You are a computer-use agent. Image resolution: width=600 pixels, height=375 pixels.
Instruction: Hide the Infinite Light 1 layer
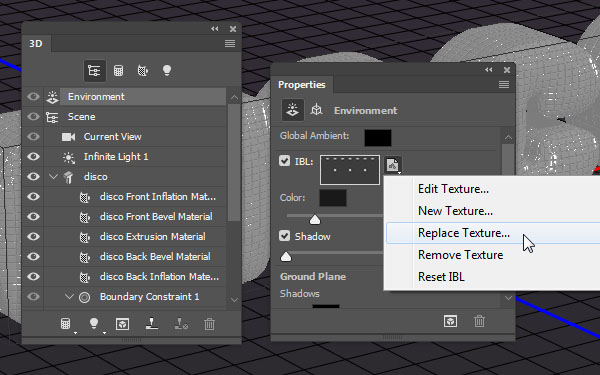click(x=33, y=157)
